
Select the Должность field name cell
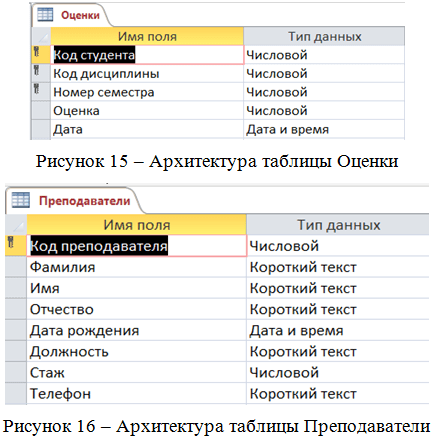click(x=136, y=351)
